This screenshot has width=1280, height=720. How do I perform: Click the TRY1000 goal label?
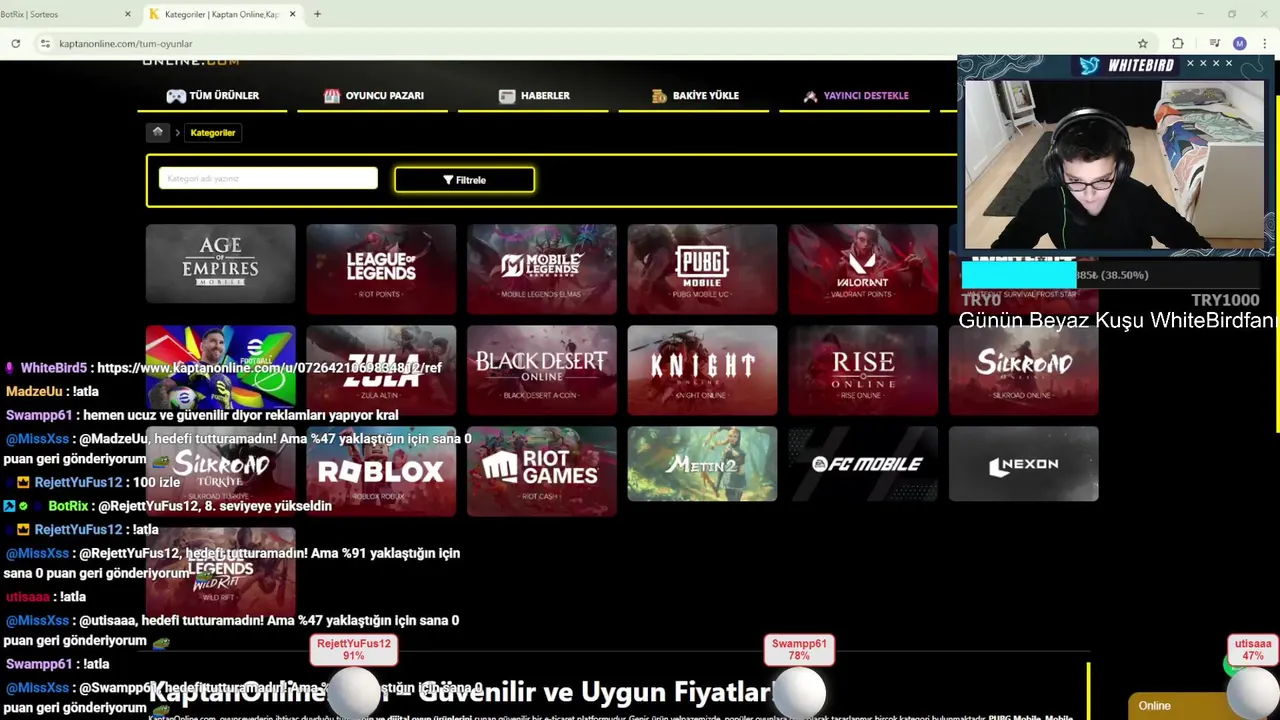coord(1225,300)
